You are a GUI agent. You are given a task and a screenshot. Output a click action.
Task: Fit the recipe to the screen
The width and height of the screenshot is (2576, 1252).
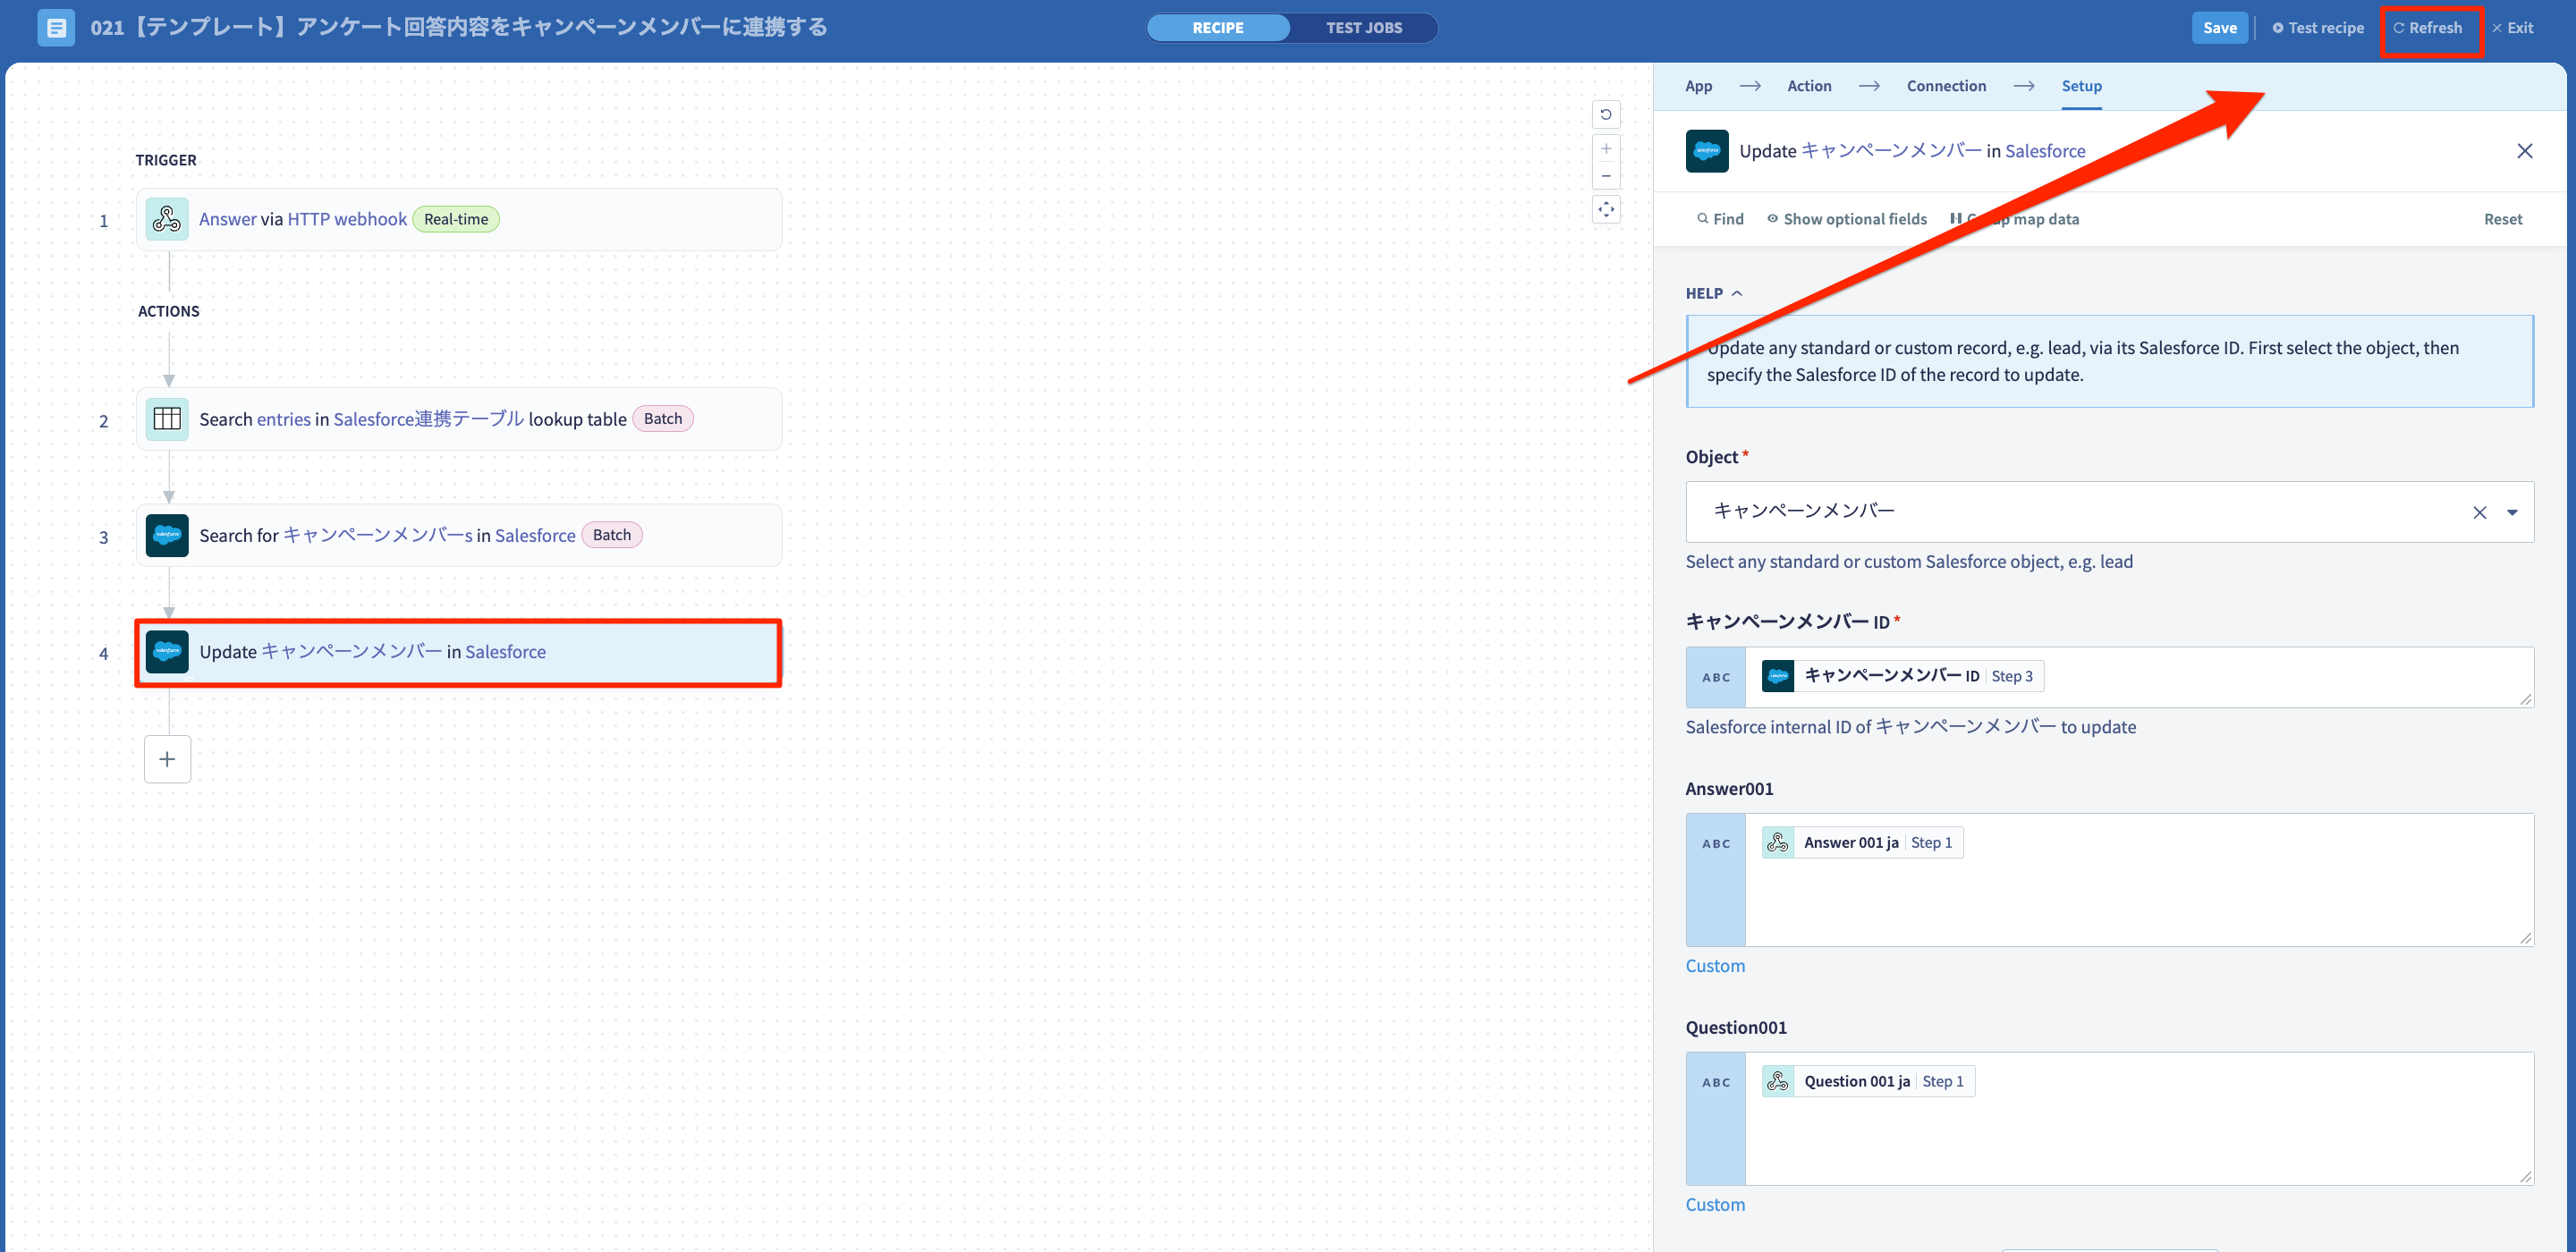(1605, 209)
